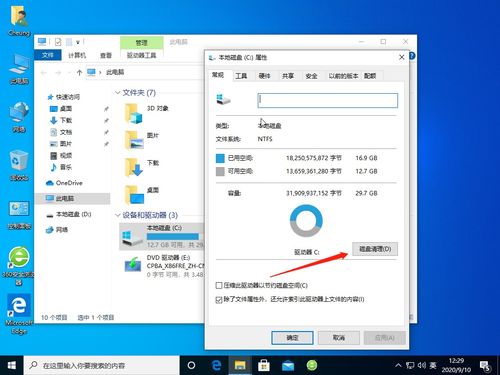The image size is (500, 375).
Task: Focus the drive label text field
Action: (328, 100)
